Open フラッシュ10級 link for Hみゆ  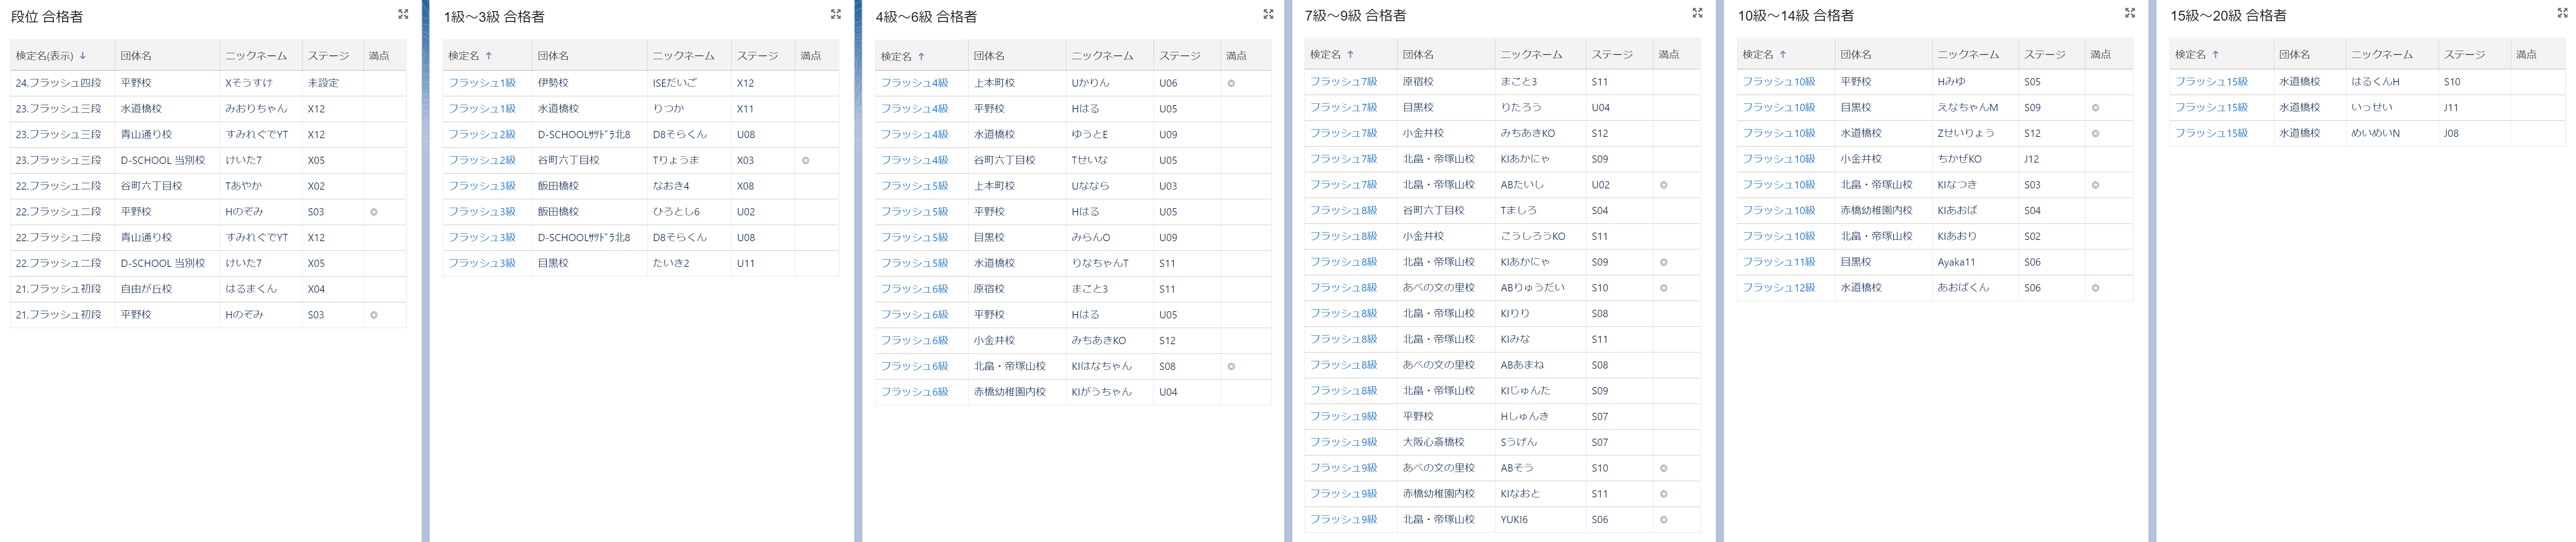tap(1779, 82)
